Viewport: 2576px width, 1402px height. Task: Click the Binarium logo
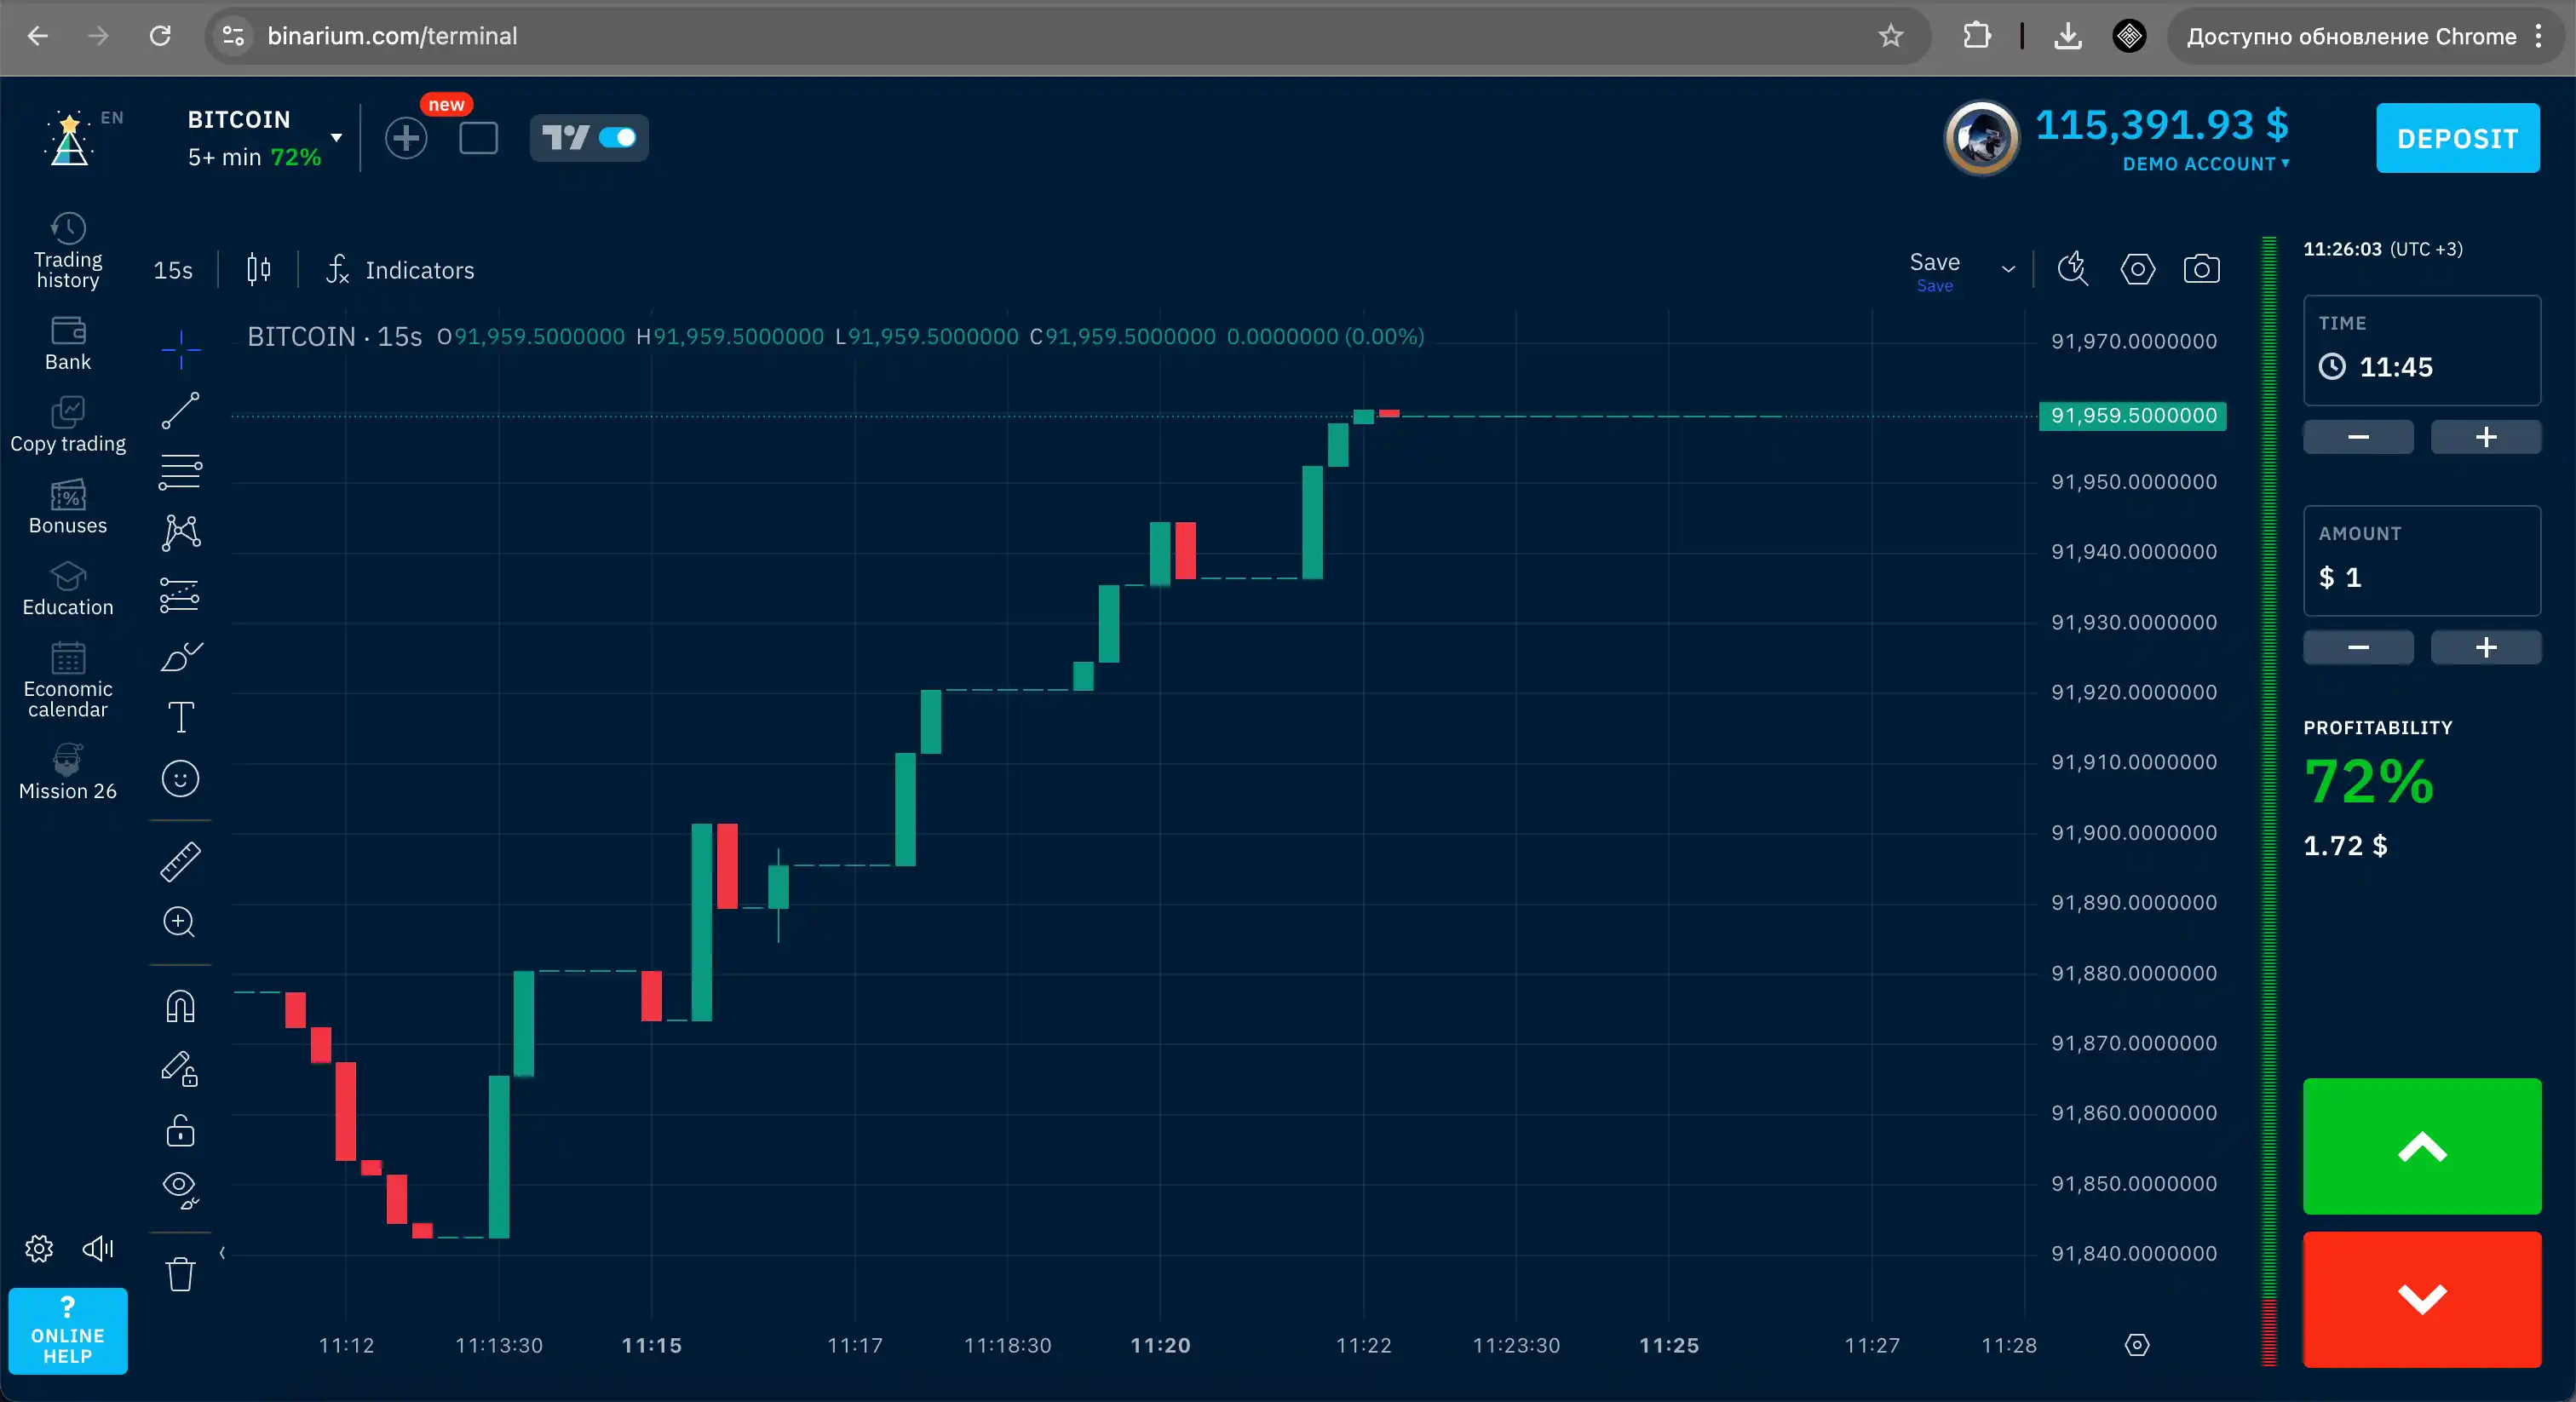pyautogui.click(x=69, y=139)
